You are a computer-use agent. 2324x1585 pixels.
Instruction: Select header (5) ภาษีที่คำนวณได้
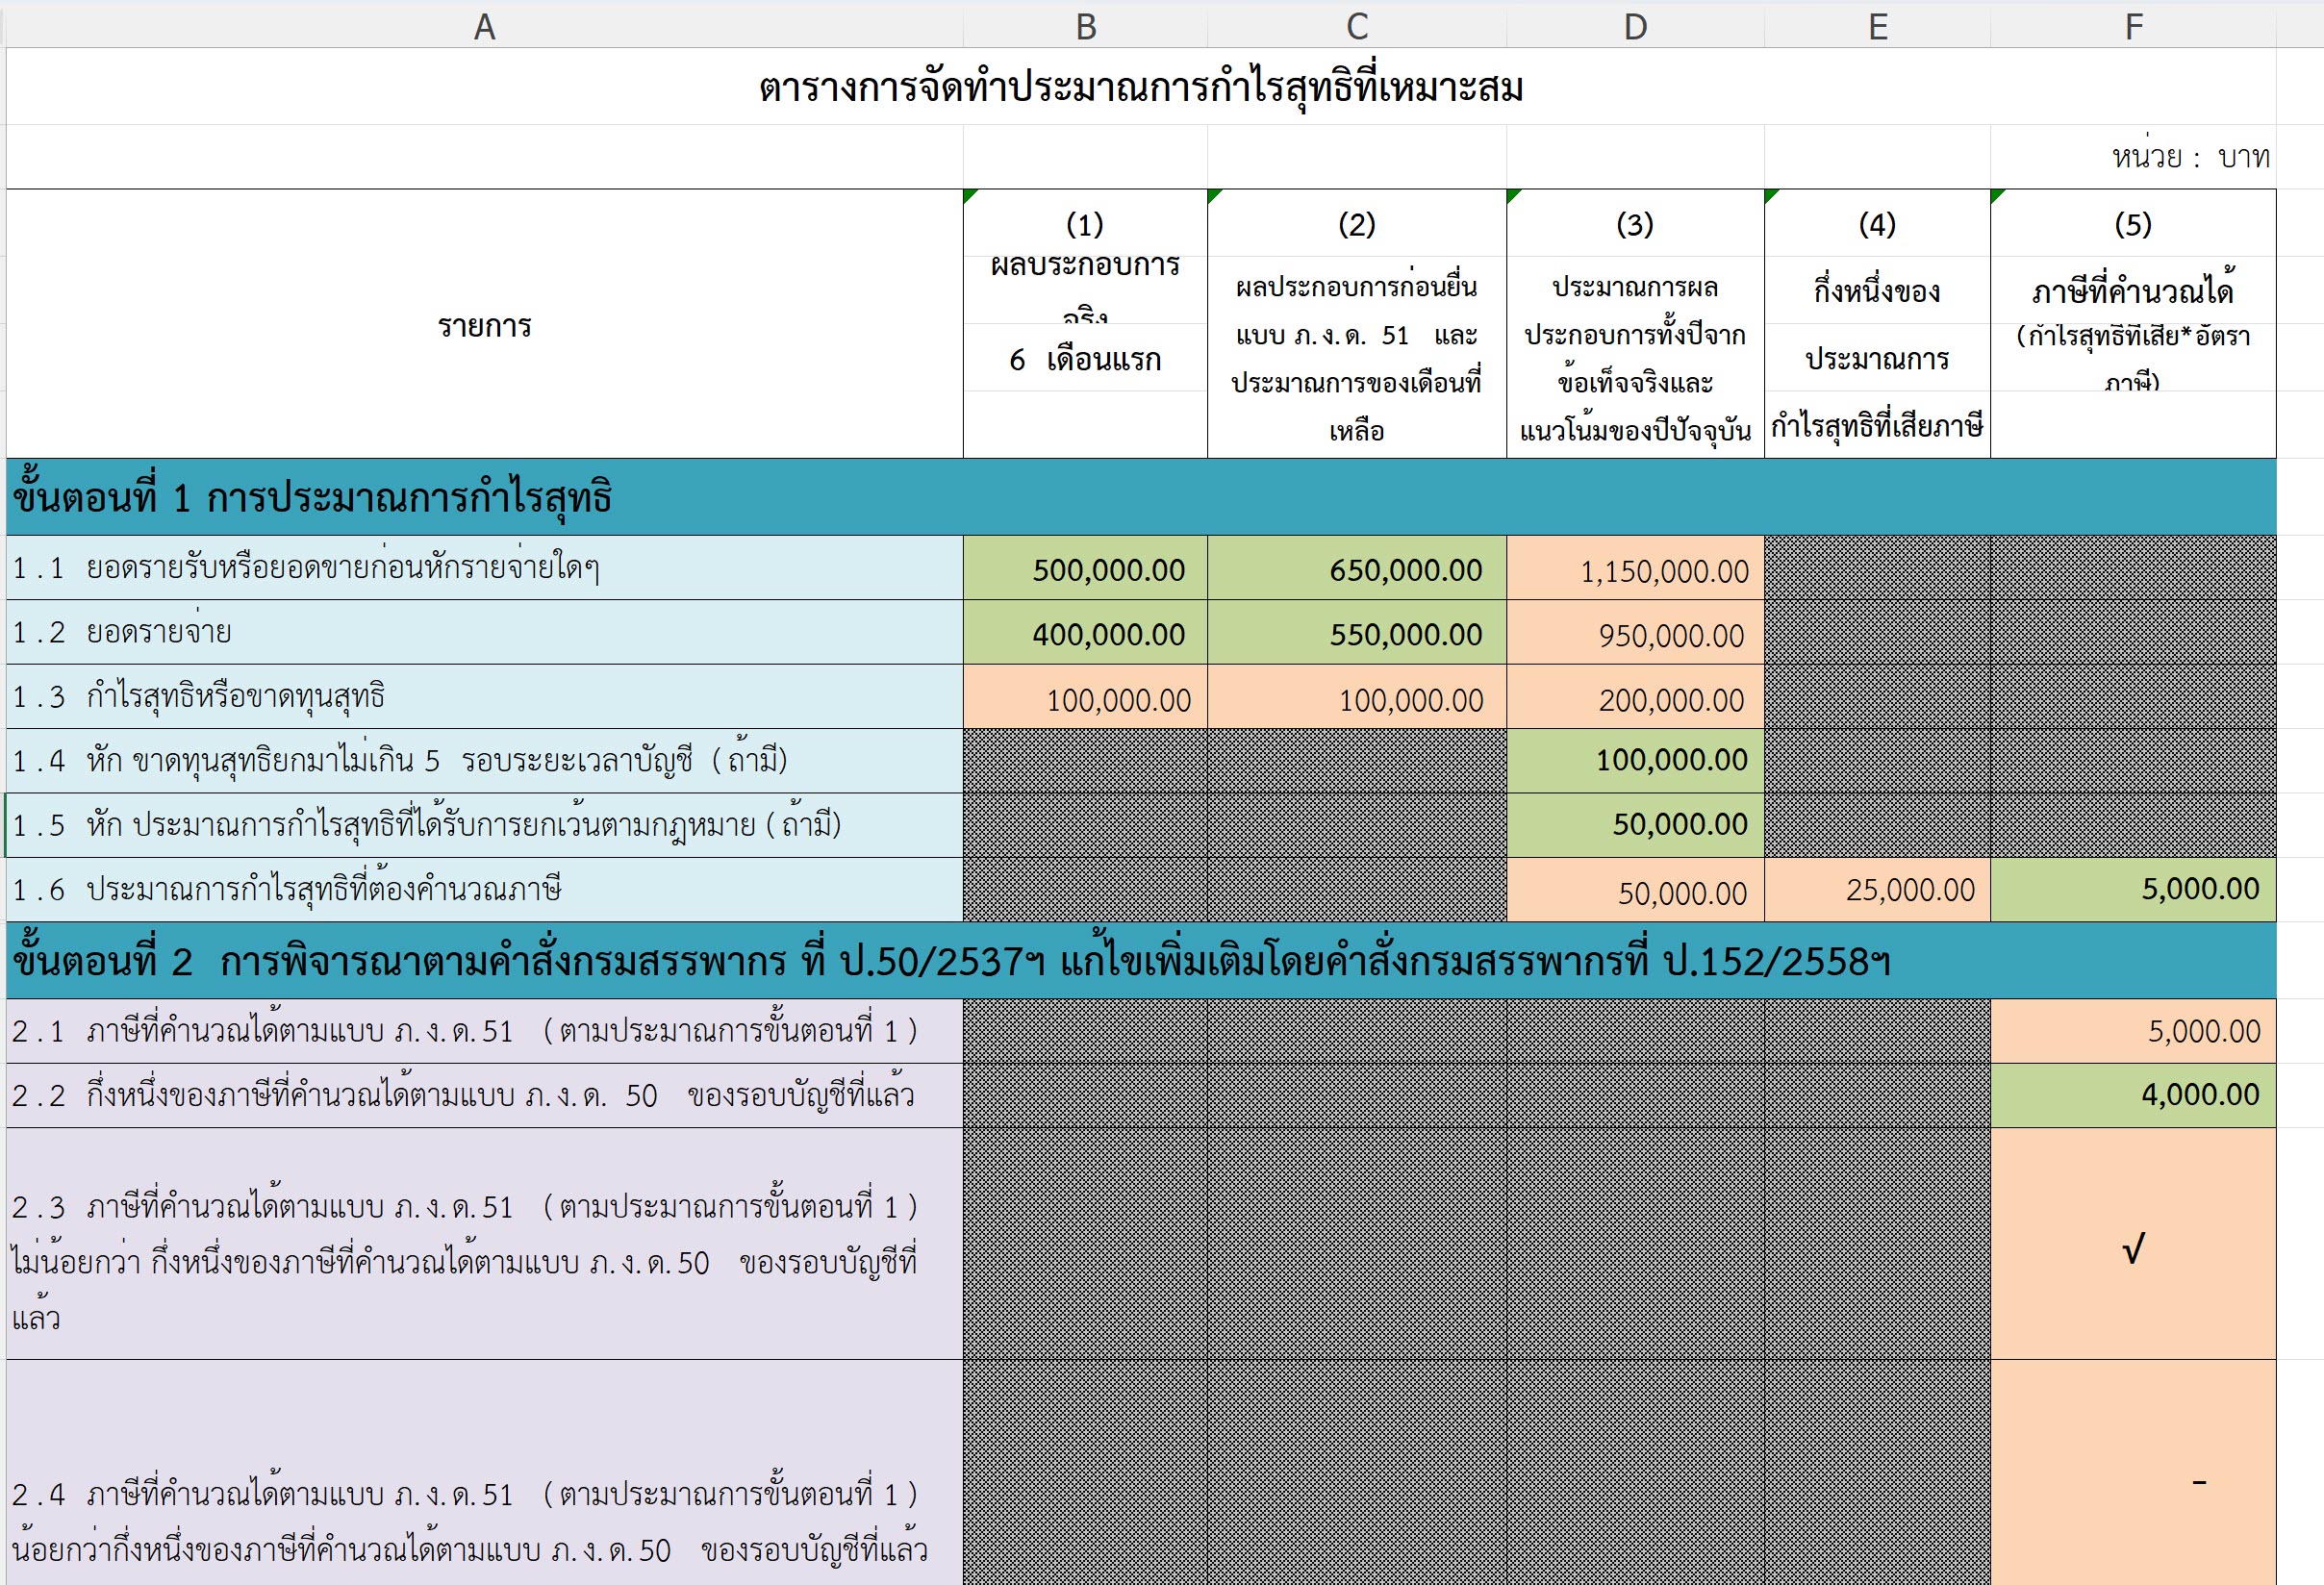2133,324
